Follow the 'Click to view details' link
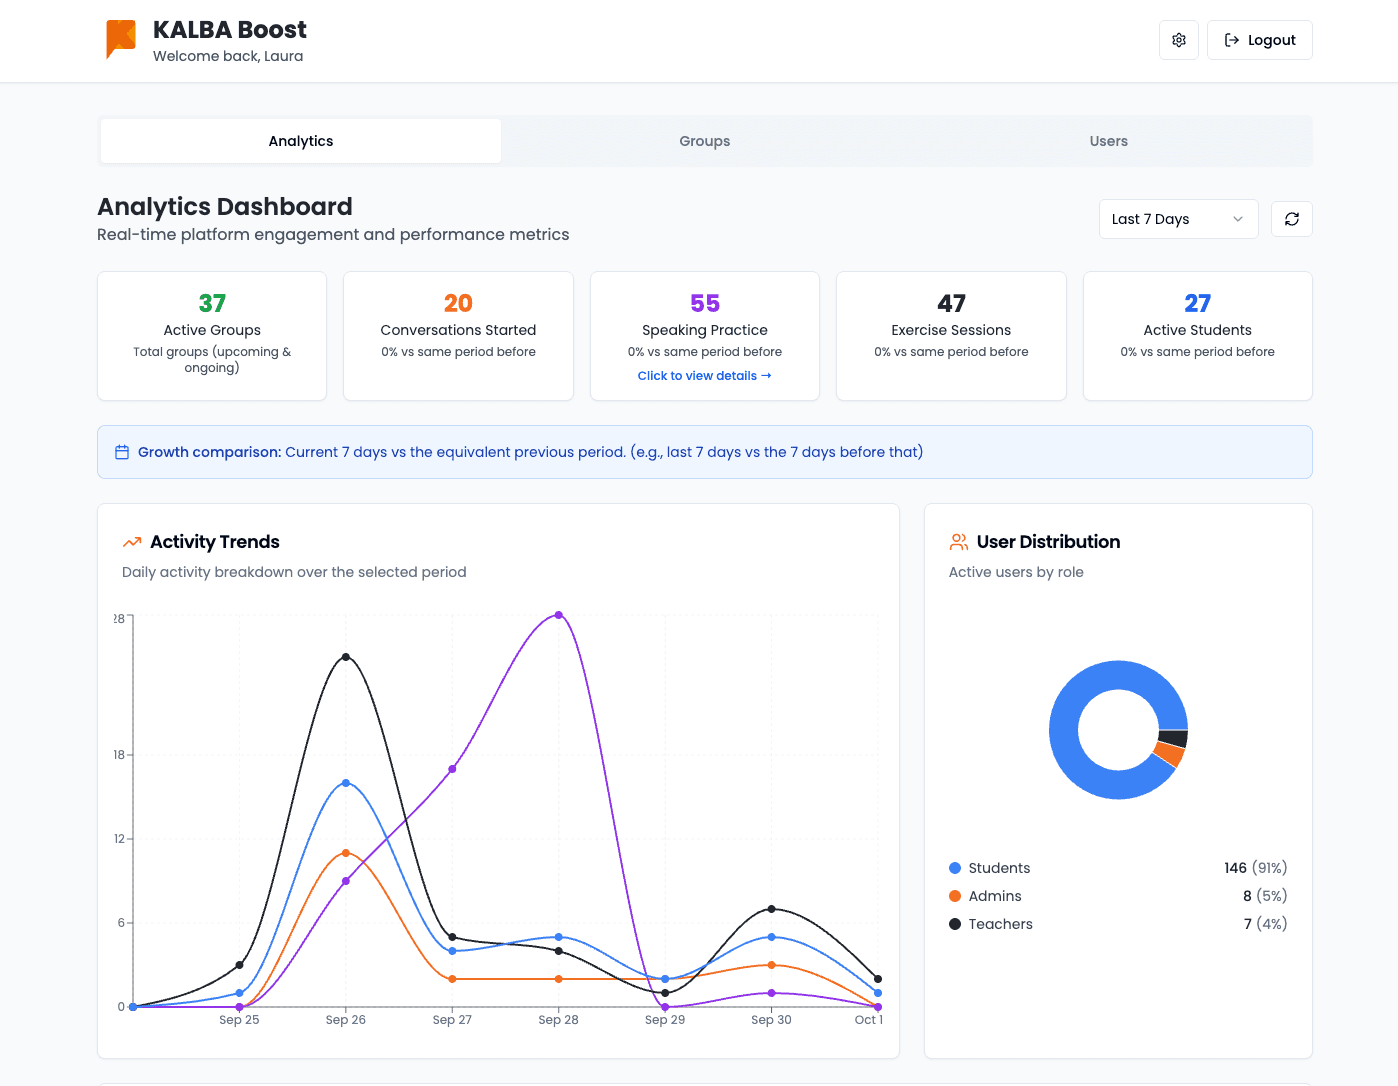1398x1086 pixels. pyautogui.click(x=704, y=376)
